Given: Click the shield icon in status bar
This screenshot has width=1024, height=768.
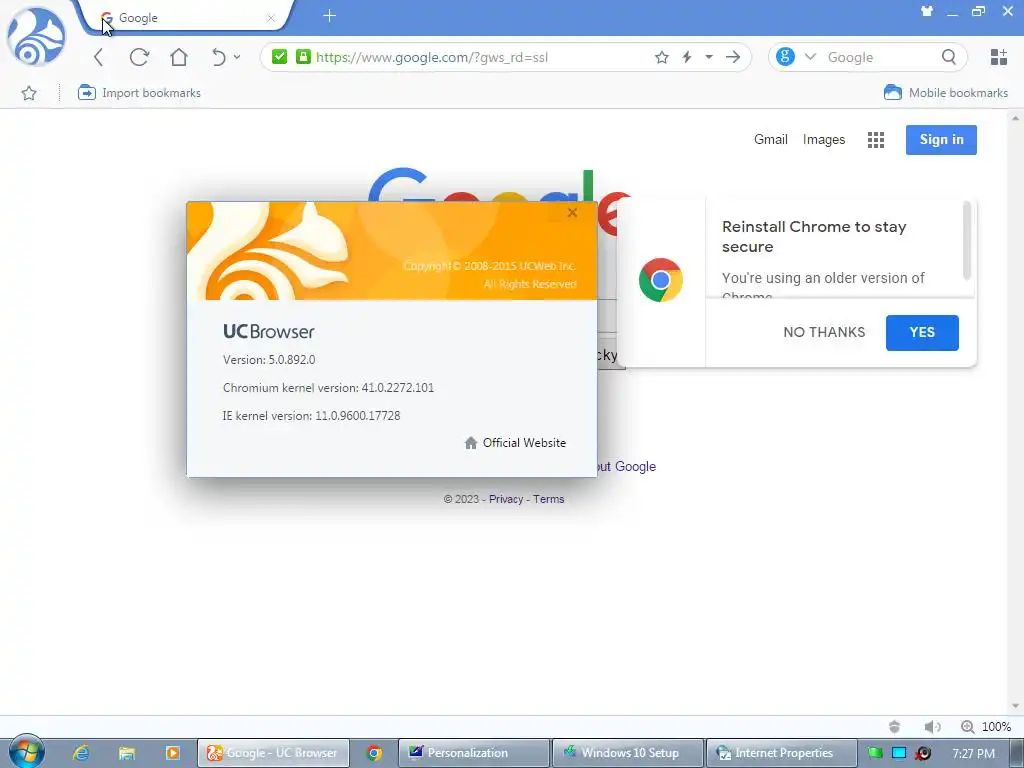Looking at the screenshot, I should click(x=895, y=726).
